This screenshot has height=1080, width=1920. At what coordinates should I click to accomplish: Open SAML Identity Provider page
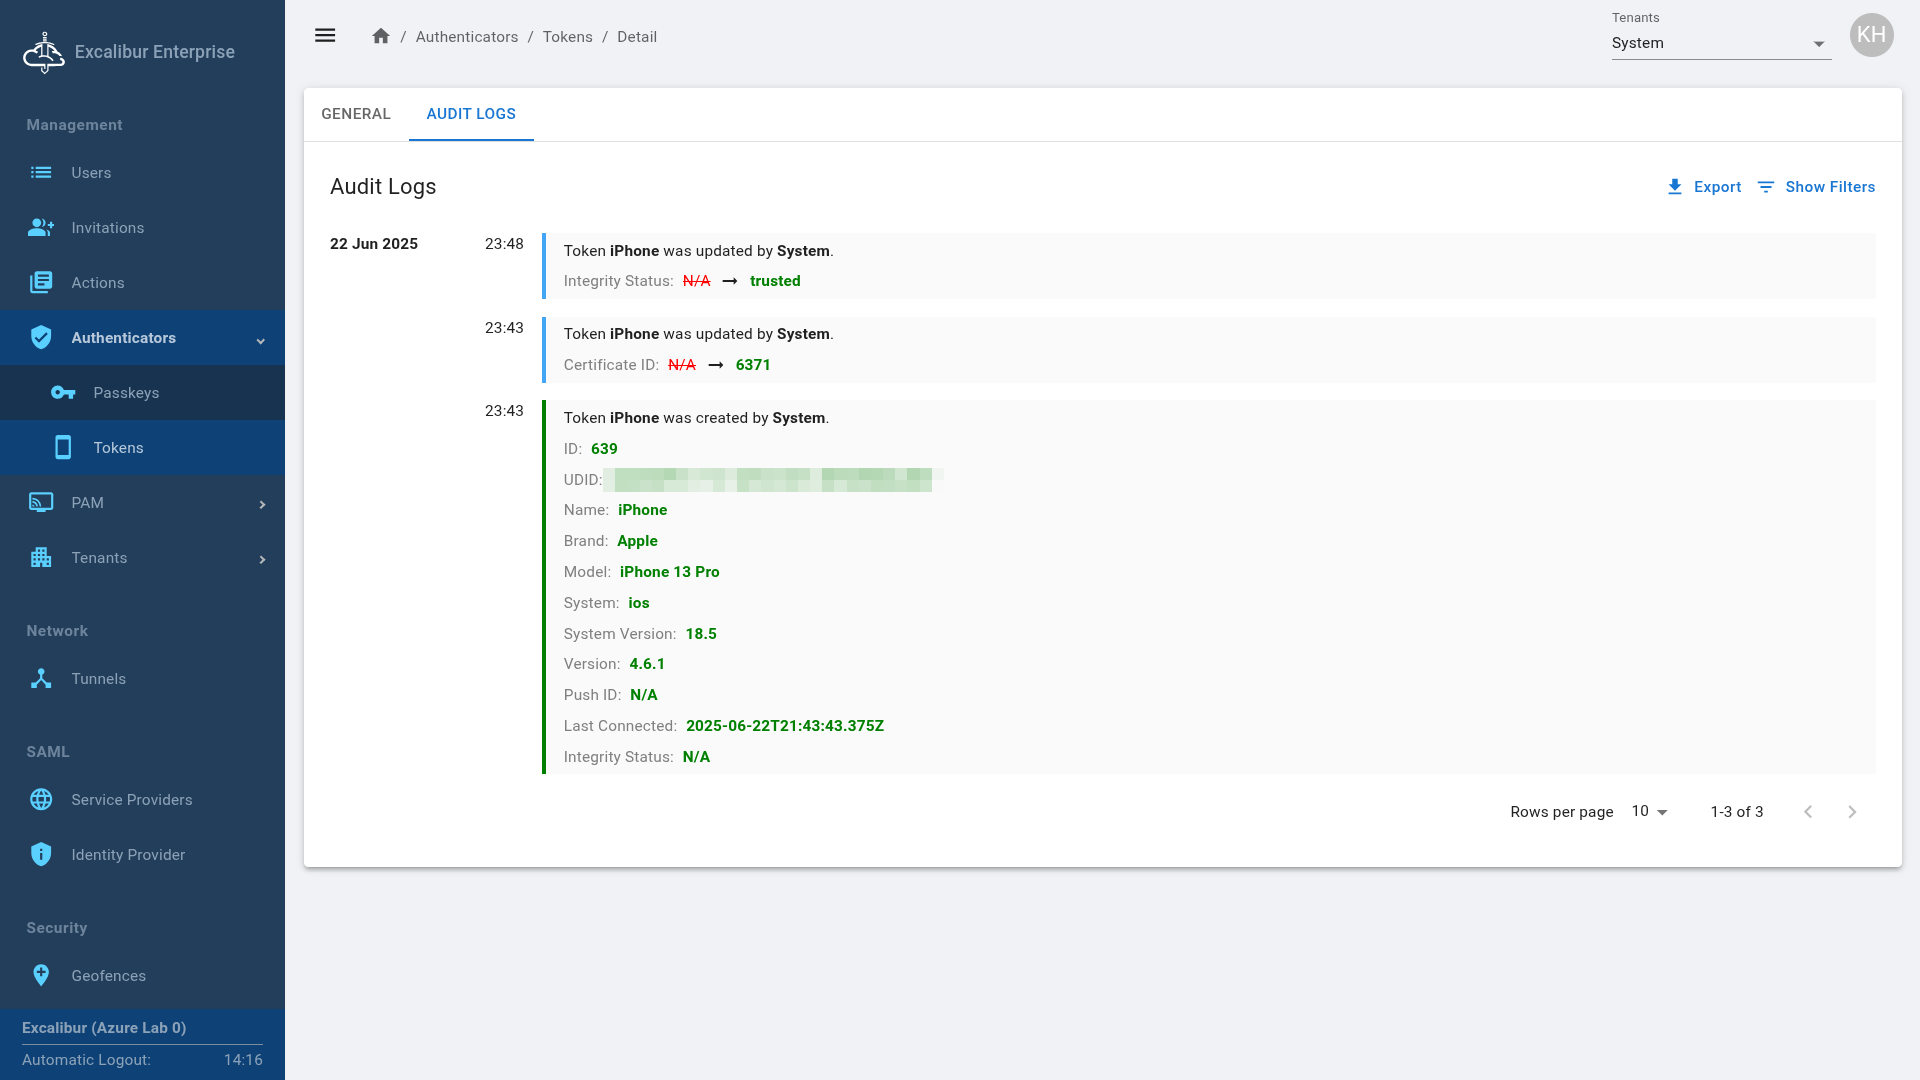coord(128,855)
